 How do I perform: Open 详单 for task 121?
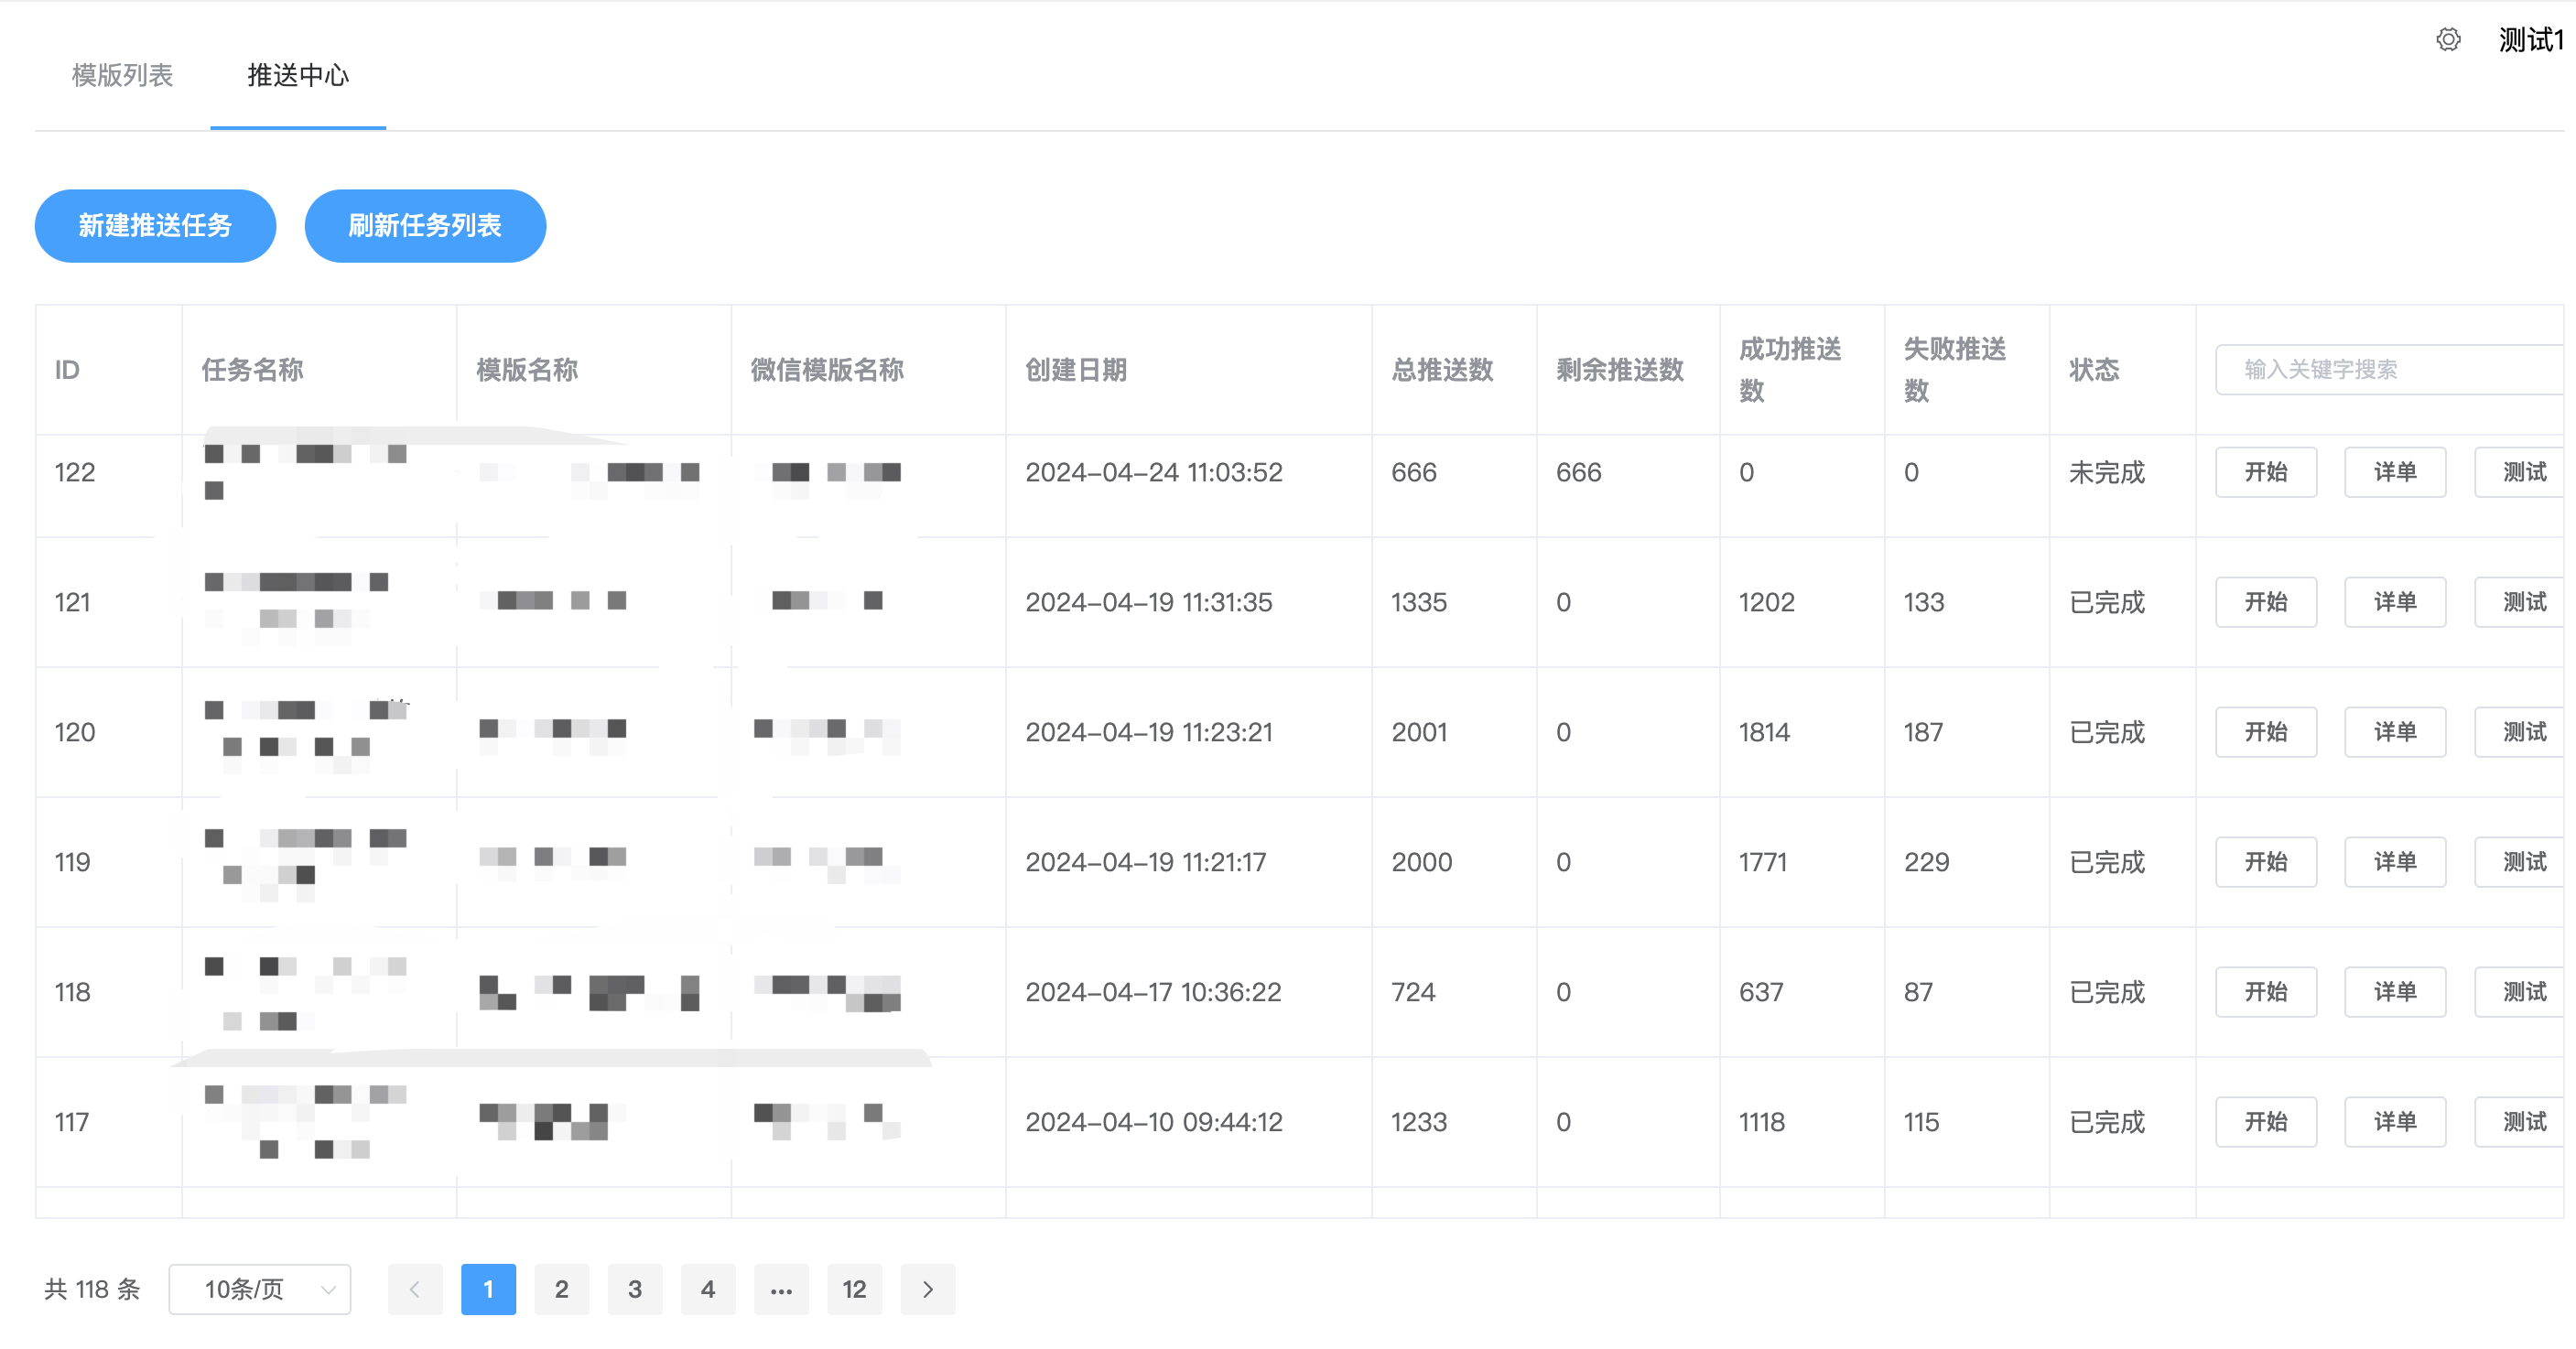[2395, 602]
